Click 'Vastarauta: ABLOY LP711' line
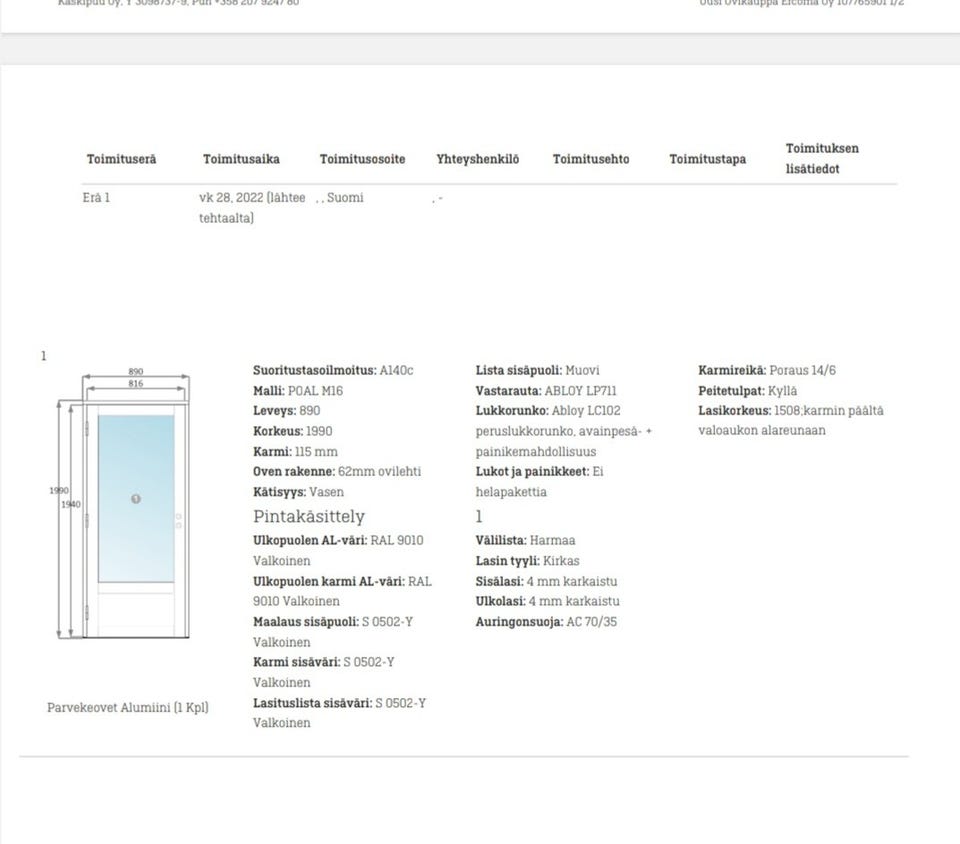960x844 pixels. (x=546, y=390)
